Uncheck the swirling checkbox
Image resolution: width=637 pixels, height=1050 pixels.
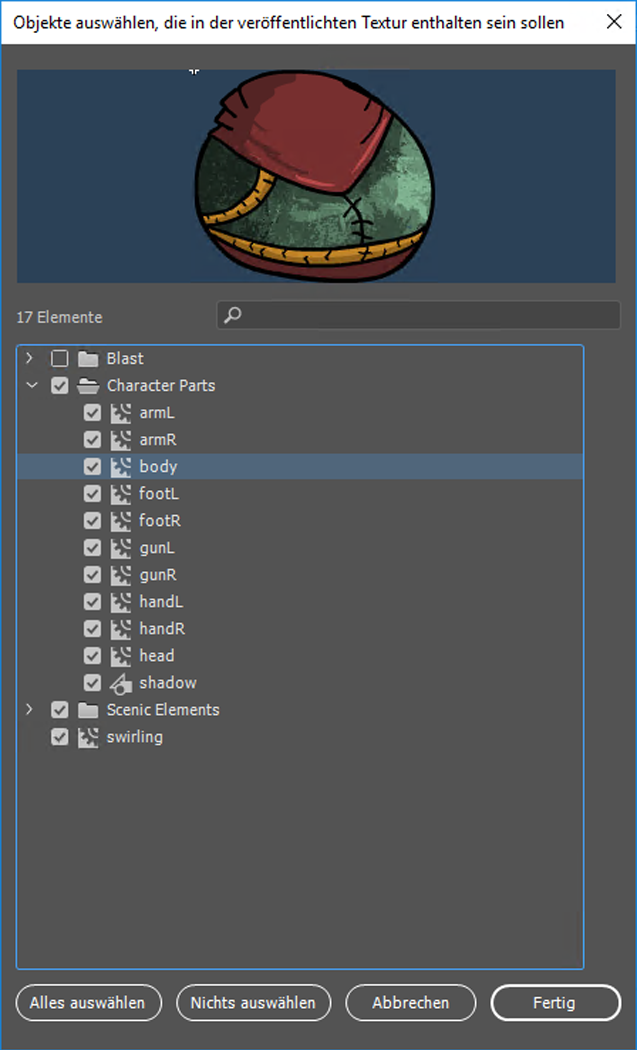coord(60,737)
